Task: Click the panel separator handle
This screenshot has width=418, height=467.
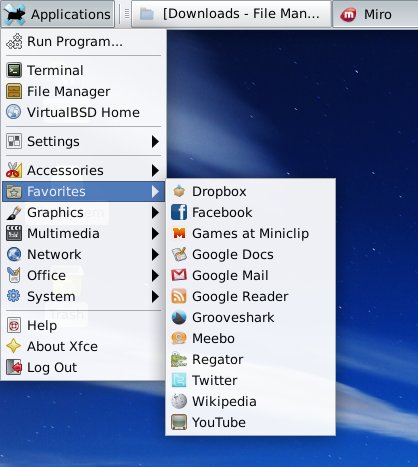Action: 127,14
